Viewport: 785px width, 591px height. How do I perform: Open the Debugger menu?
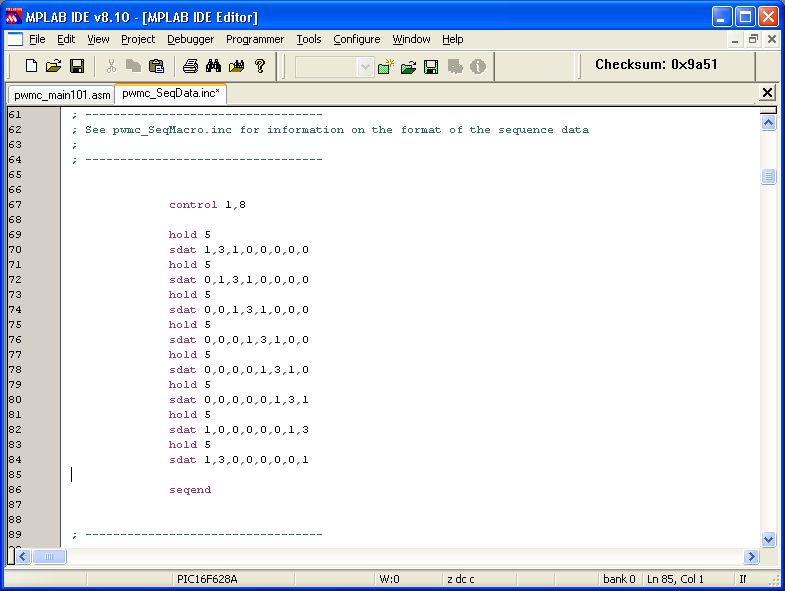coord(190,39)
